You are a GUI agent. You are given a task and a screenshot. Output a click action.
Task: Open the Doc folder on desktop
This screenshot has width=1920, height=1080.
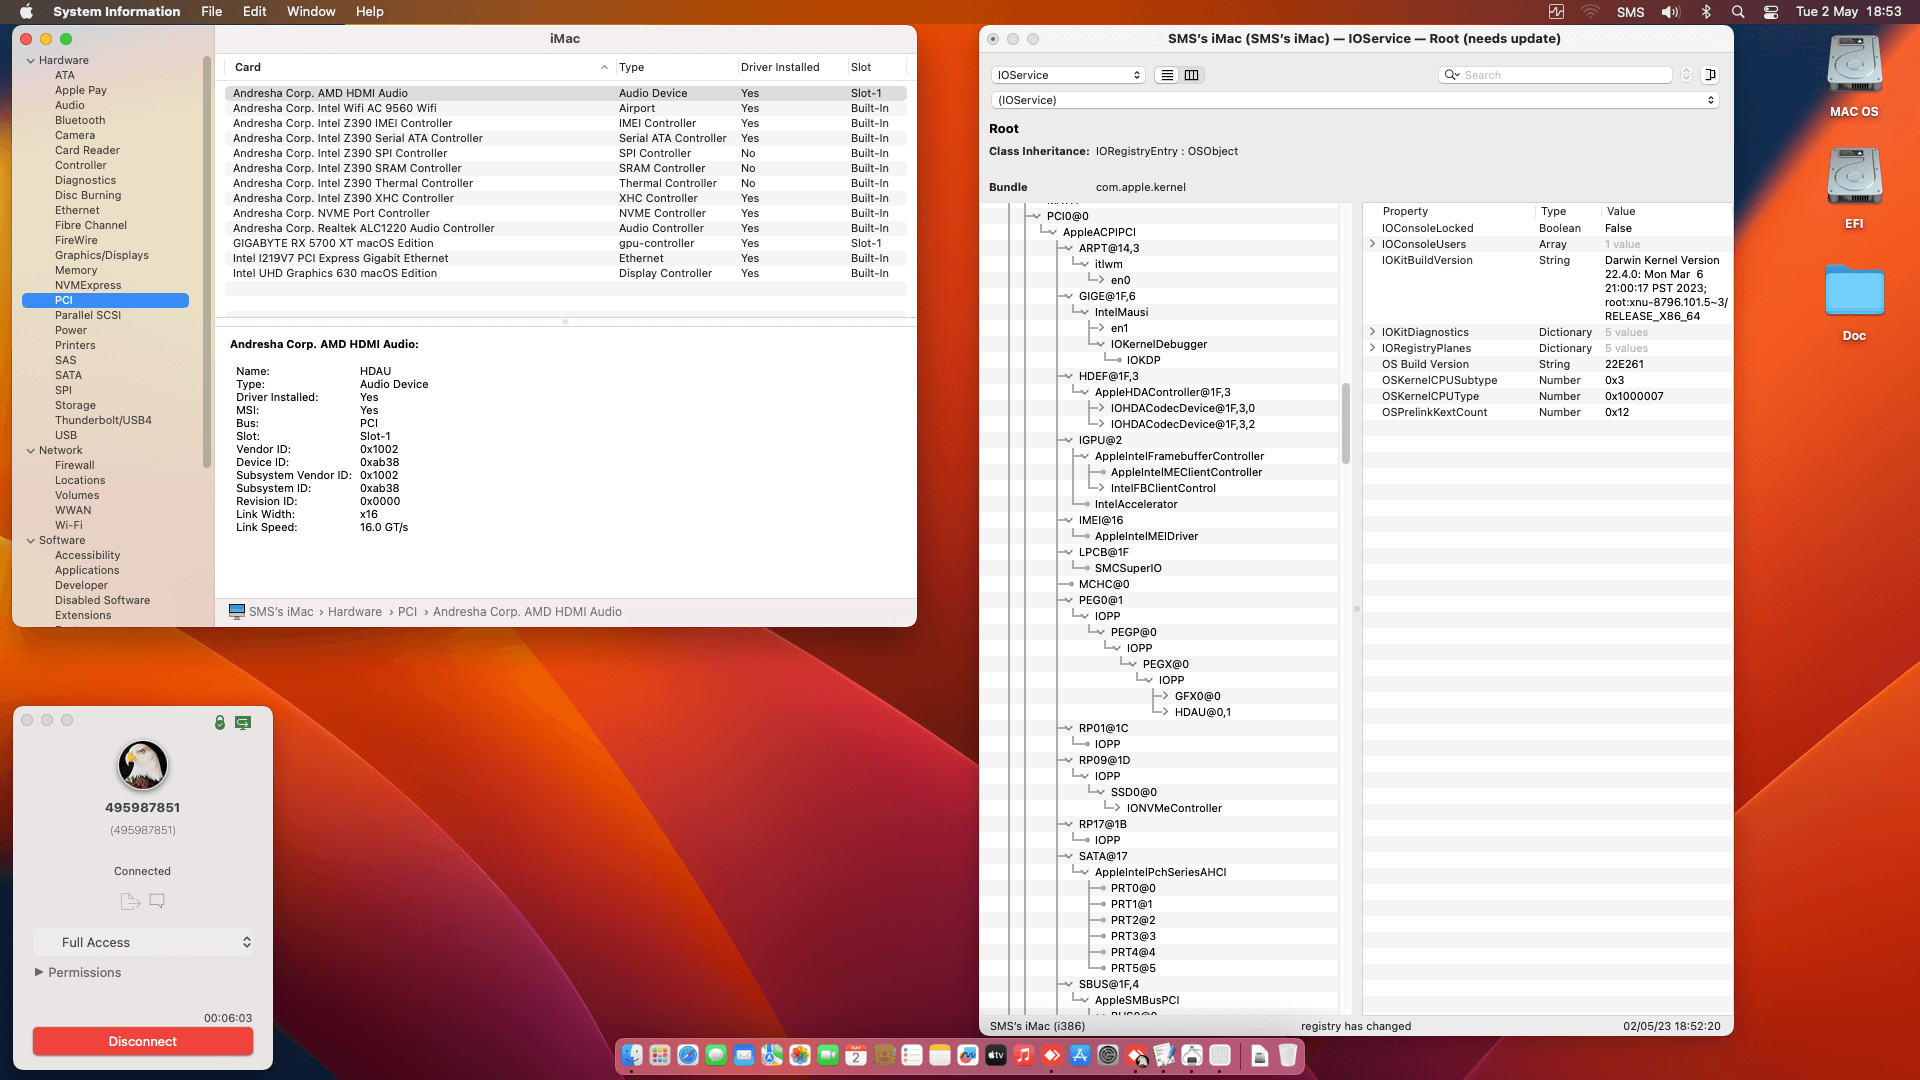pos(1854,302)
